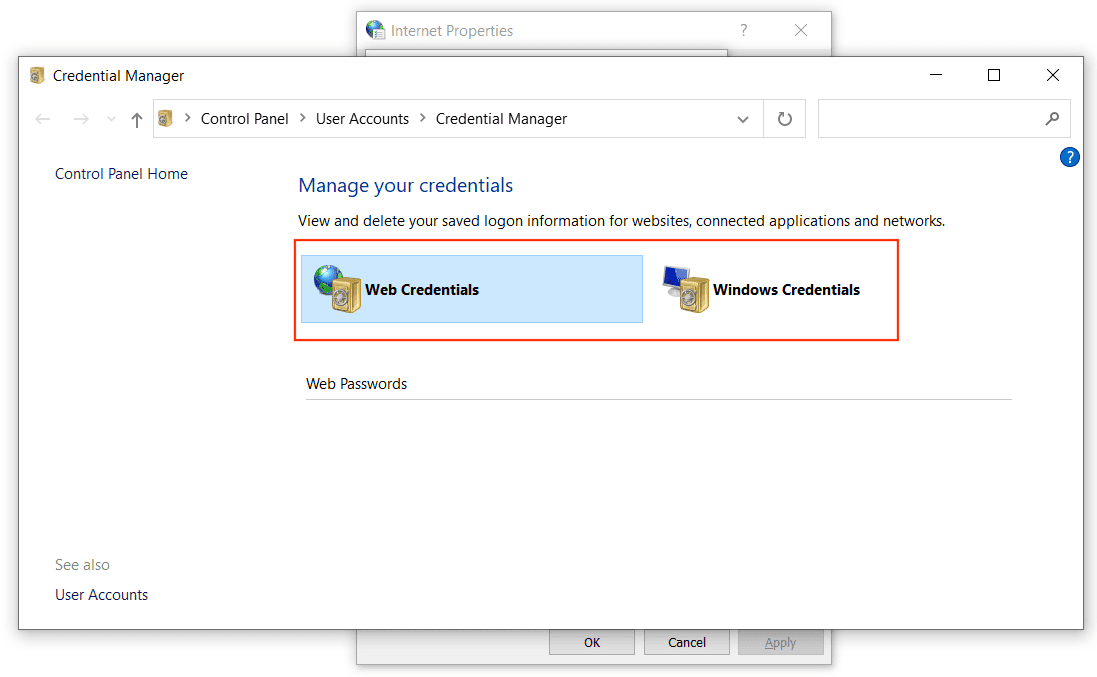Click the address bar refresh icon
The width and height of the screenshot is (1097, 677).
click(784, 118)
